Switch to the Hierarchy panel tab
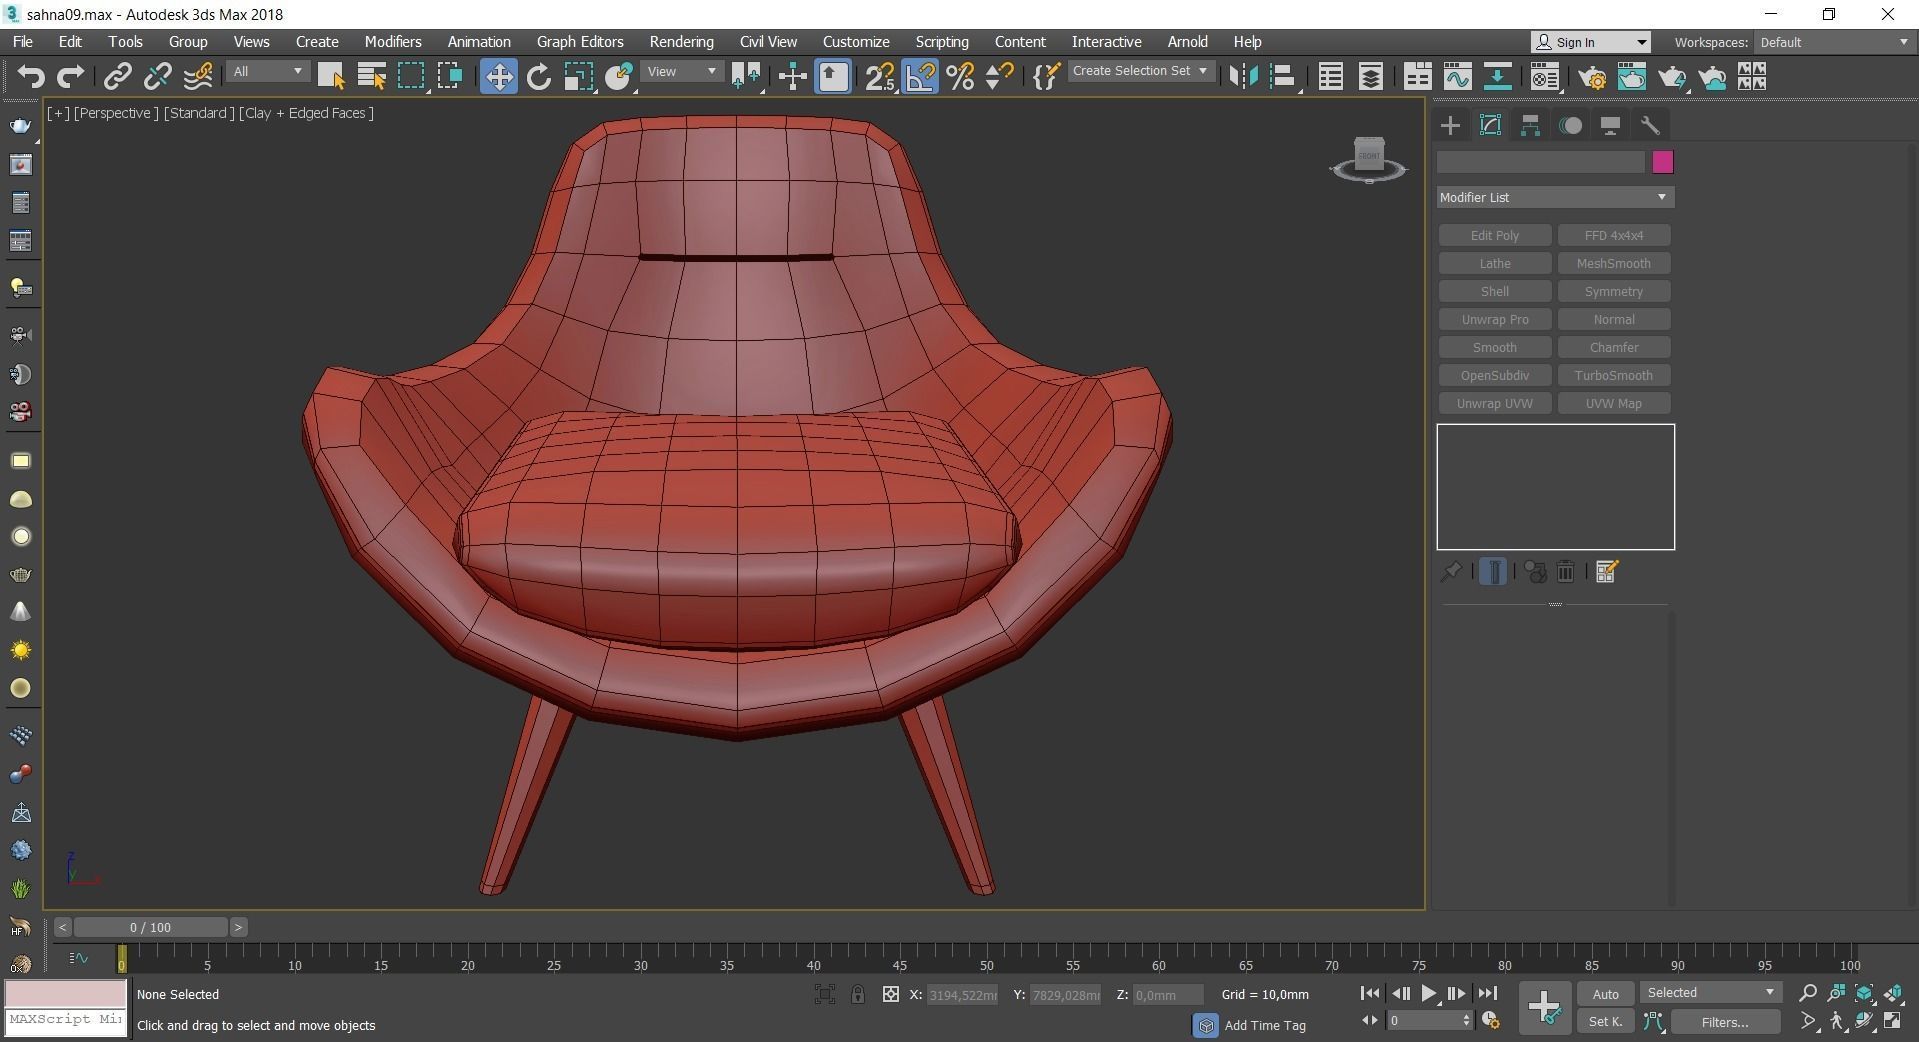Viewport: 1919px width, 1042px height. pos(1530,125)
